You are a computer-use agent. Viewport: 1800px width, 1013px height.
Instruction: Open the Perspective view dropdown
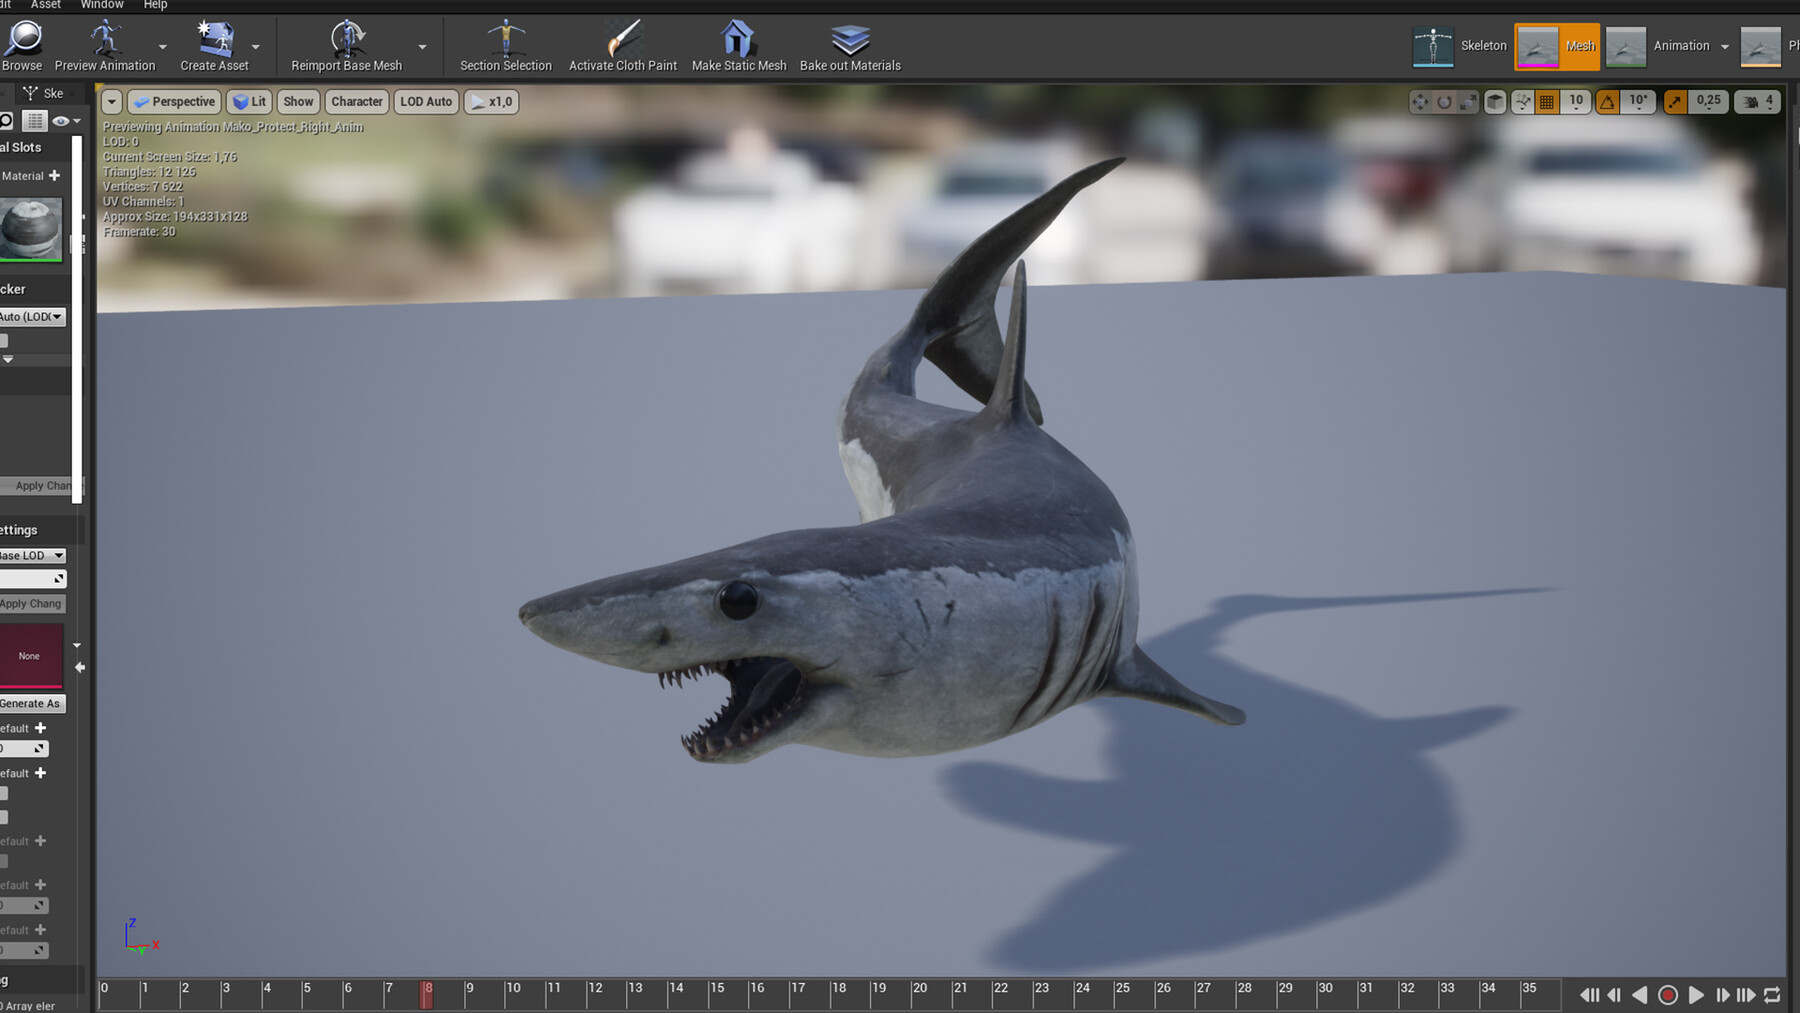(x=174, y=101)
